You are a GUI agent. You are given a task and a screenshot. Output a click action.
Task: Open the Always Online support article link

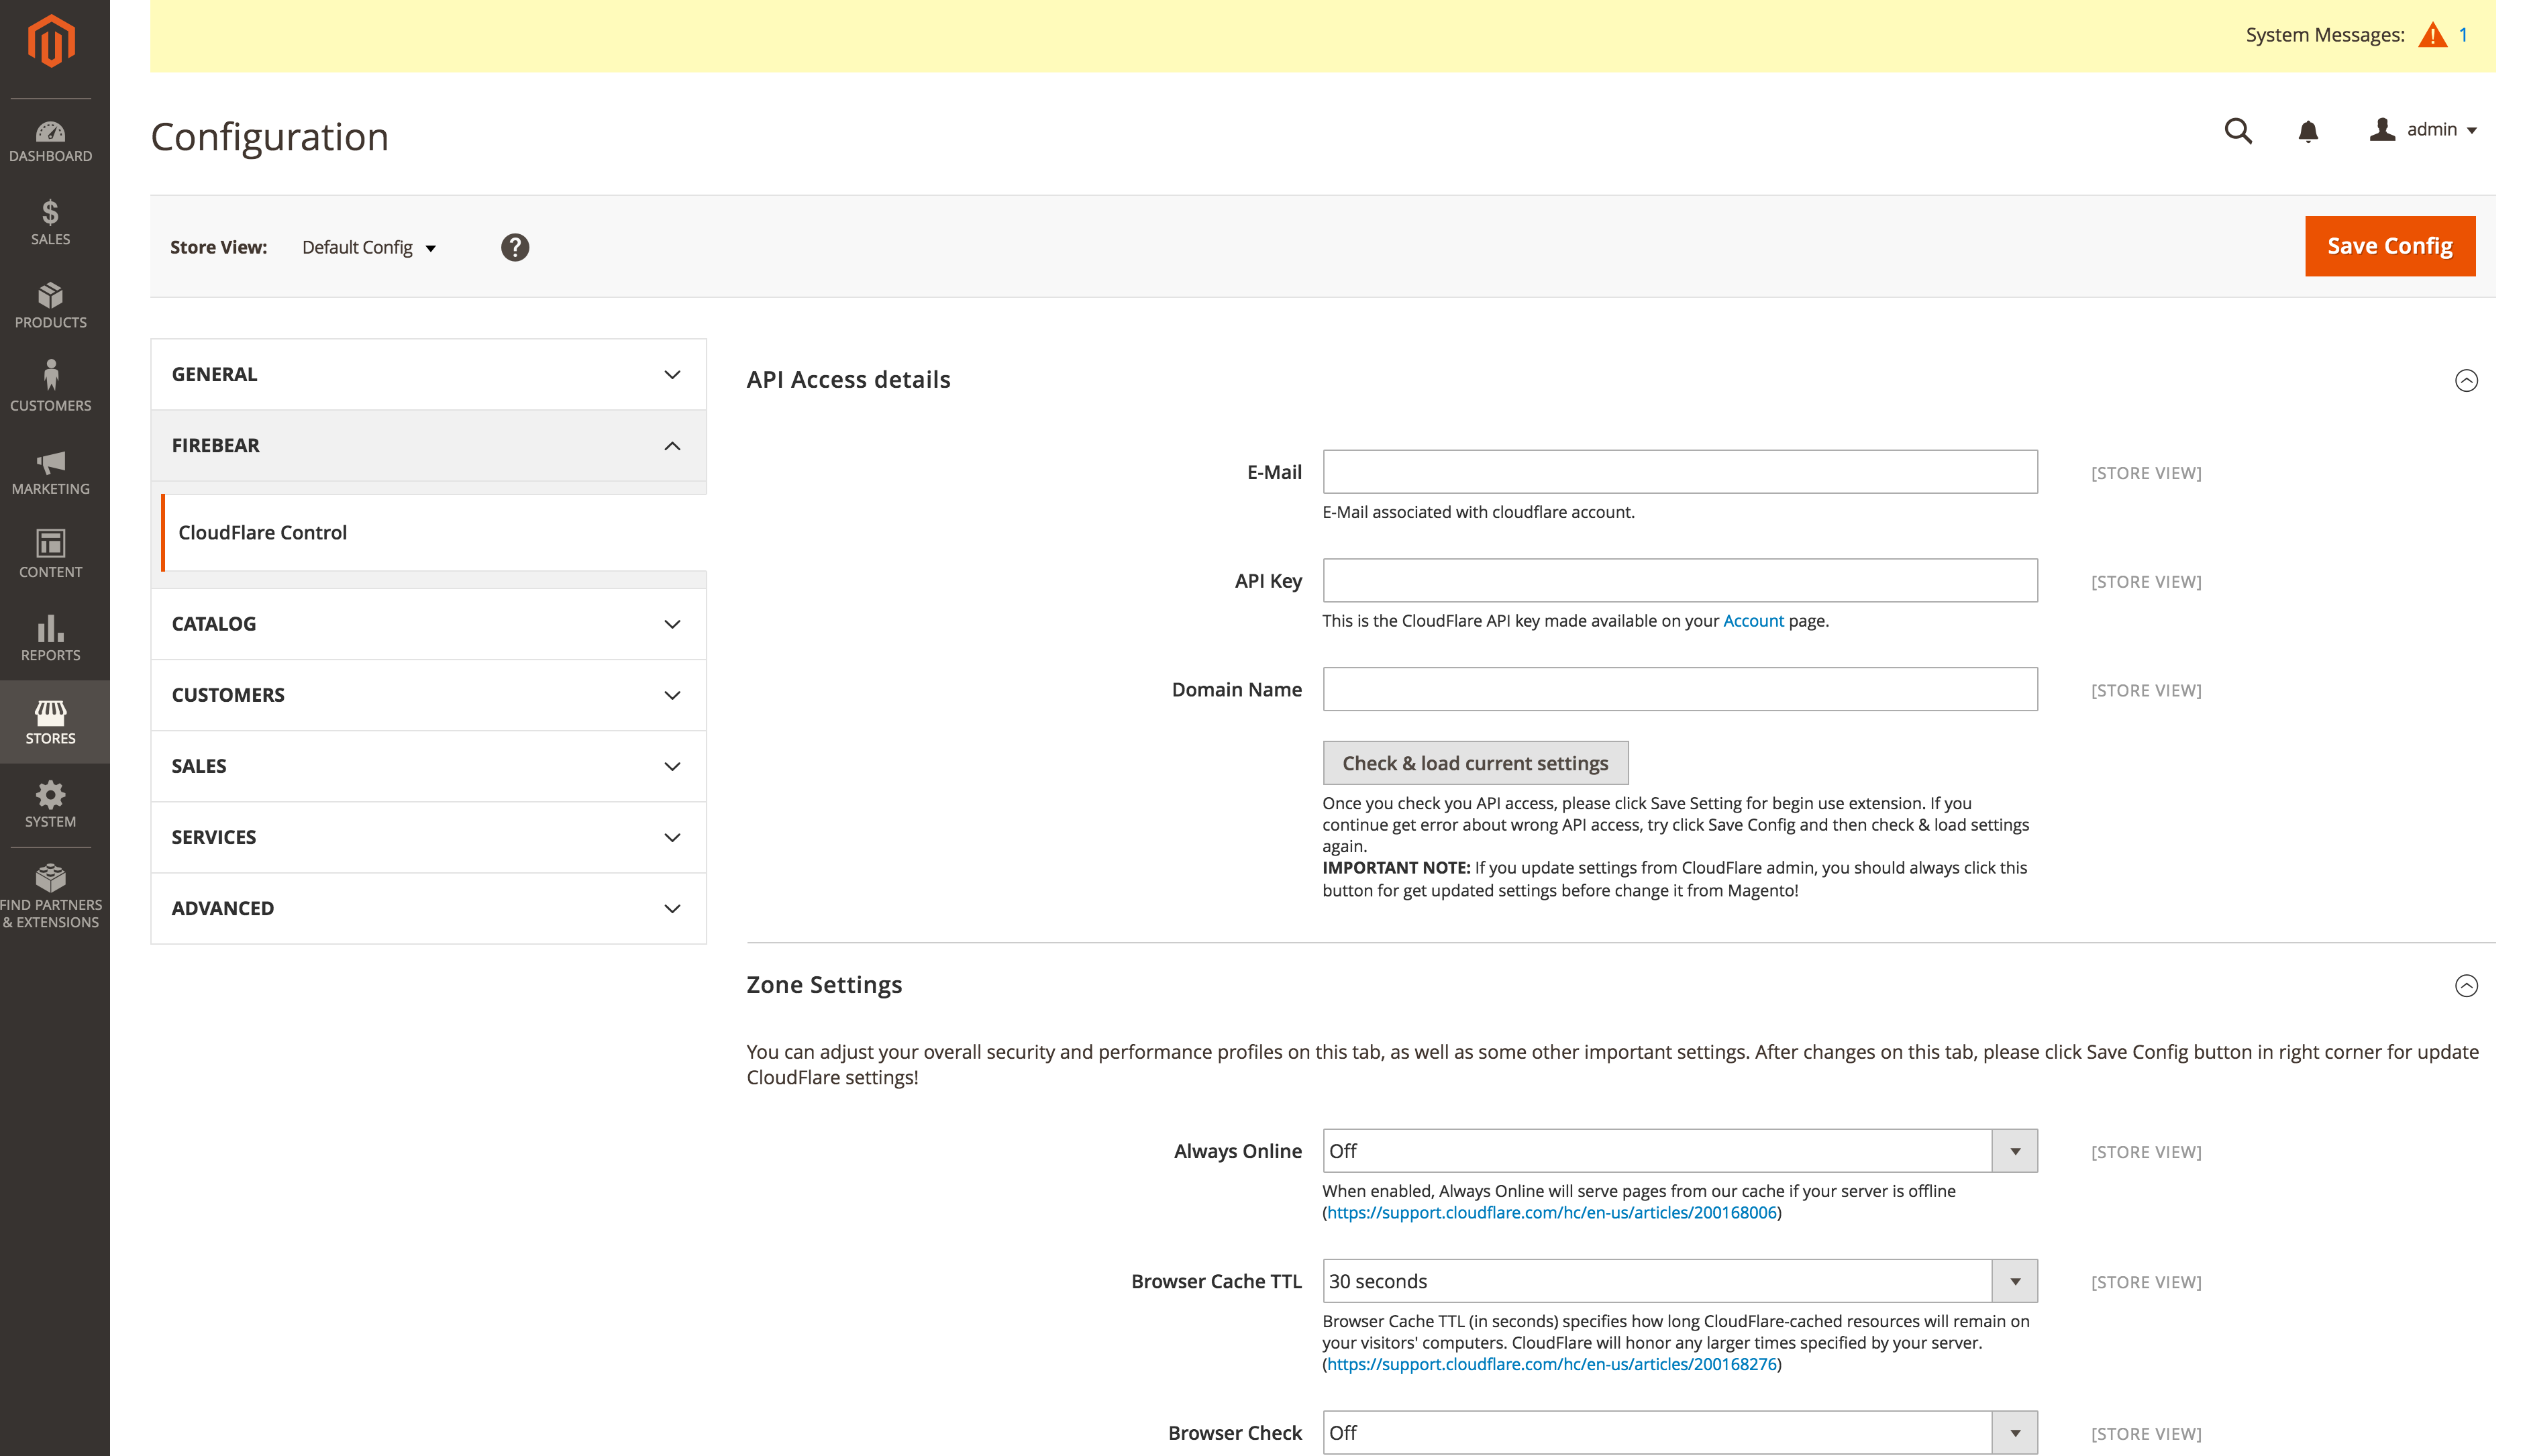[1552, 1213]
